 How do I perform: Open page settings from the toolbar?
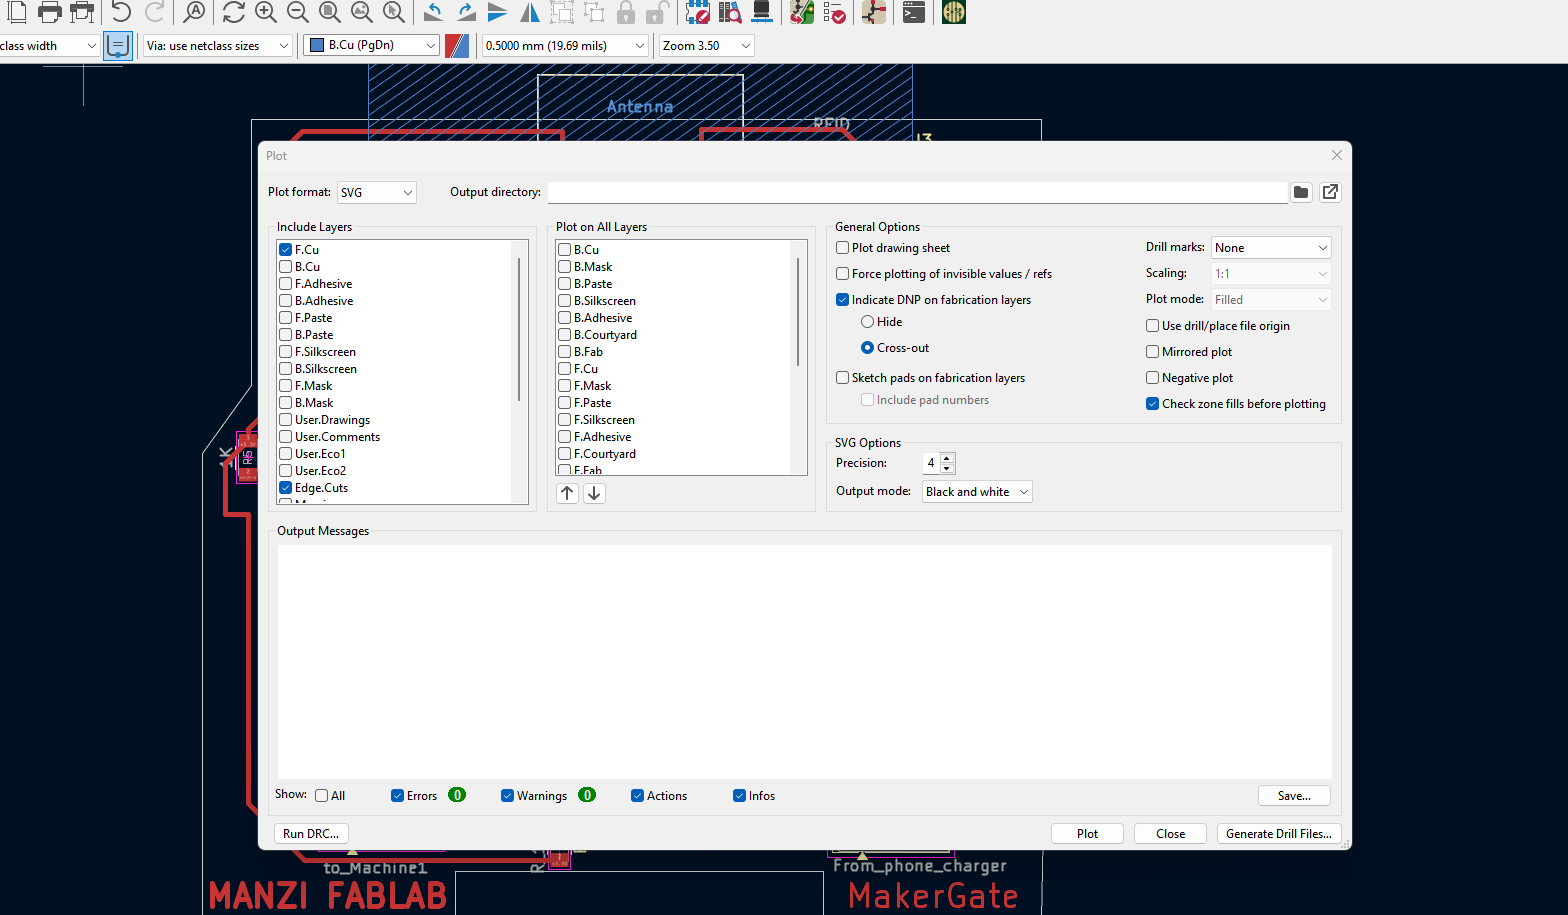(x=16, y=12)
